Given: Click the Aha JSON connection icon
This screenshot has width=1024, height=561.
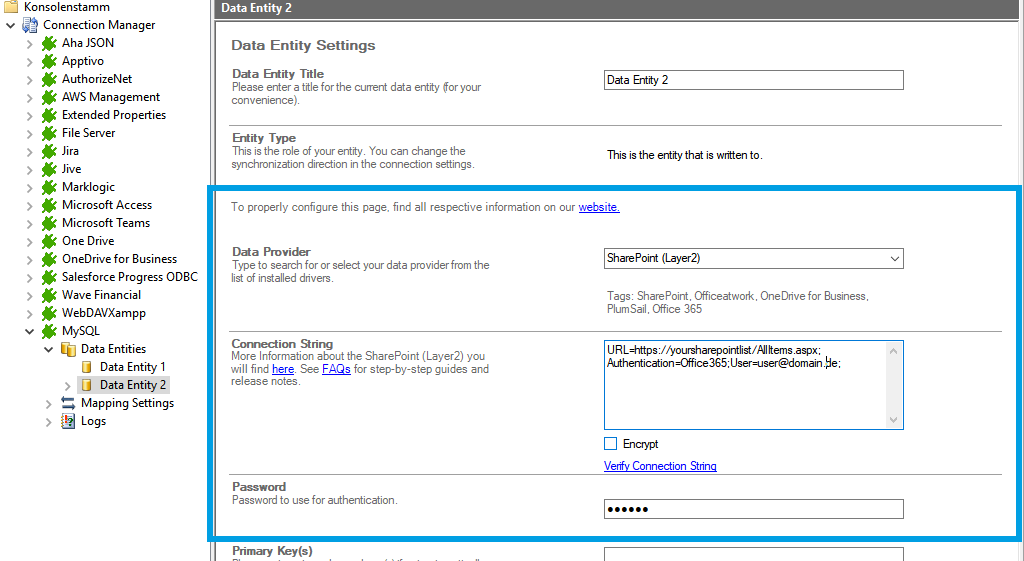Looking at the screenshot, I should point(49,43).
